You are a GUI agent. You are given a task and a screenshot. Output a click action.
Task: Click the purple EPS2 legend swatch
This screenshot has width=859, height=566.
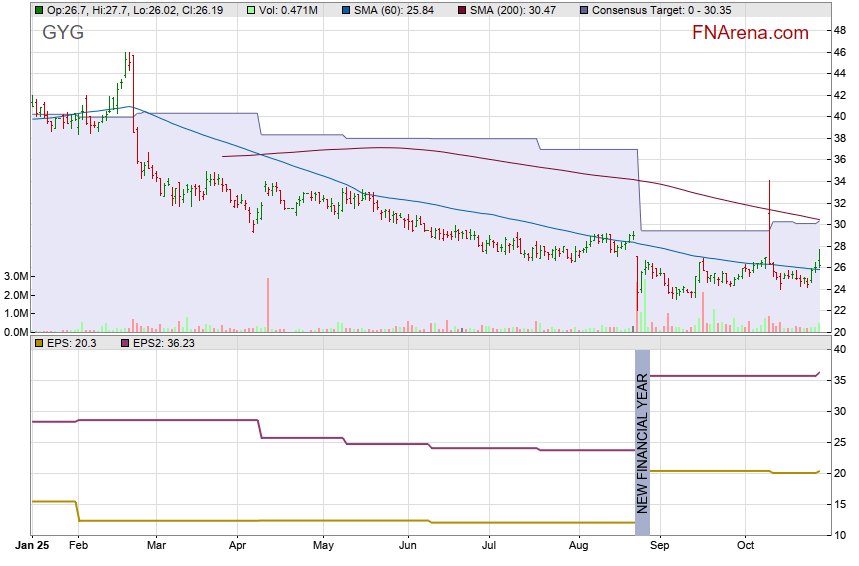click(x=127, y=343)
